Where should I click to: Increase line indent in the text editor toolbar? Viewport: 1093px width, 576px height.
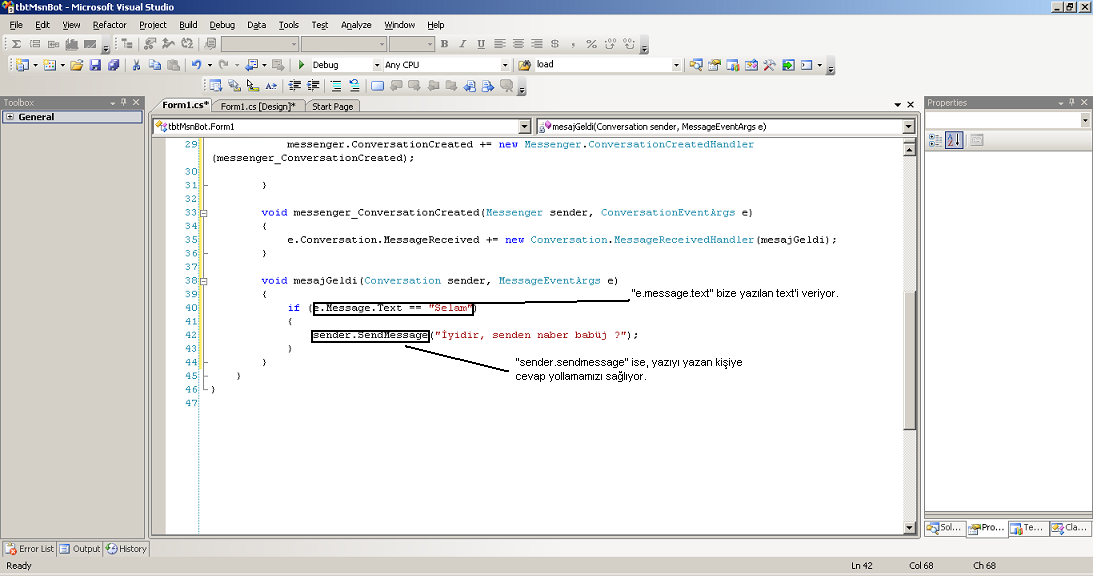click(x=313, y=86)
